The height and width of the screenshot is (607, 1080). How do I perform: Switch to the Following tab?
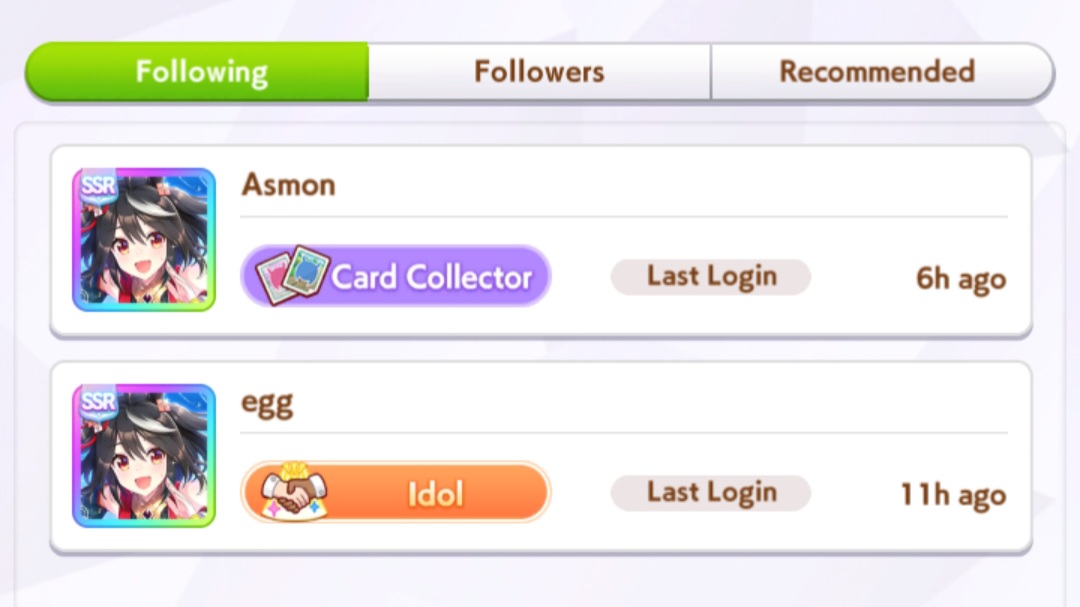[x=197, y=72]
